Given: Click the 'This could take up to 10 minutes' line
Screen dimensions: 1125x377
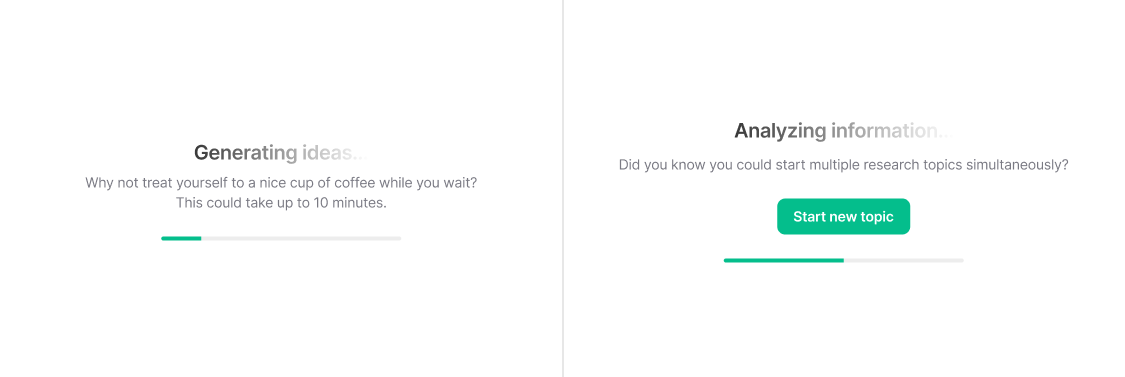Looking at the screenshot, I should pyautogui.click(x=281, y=203).
